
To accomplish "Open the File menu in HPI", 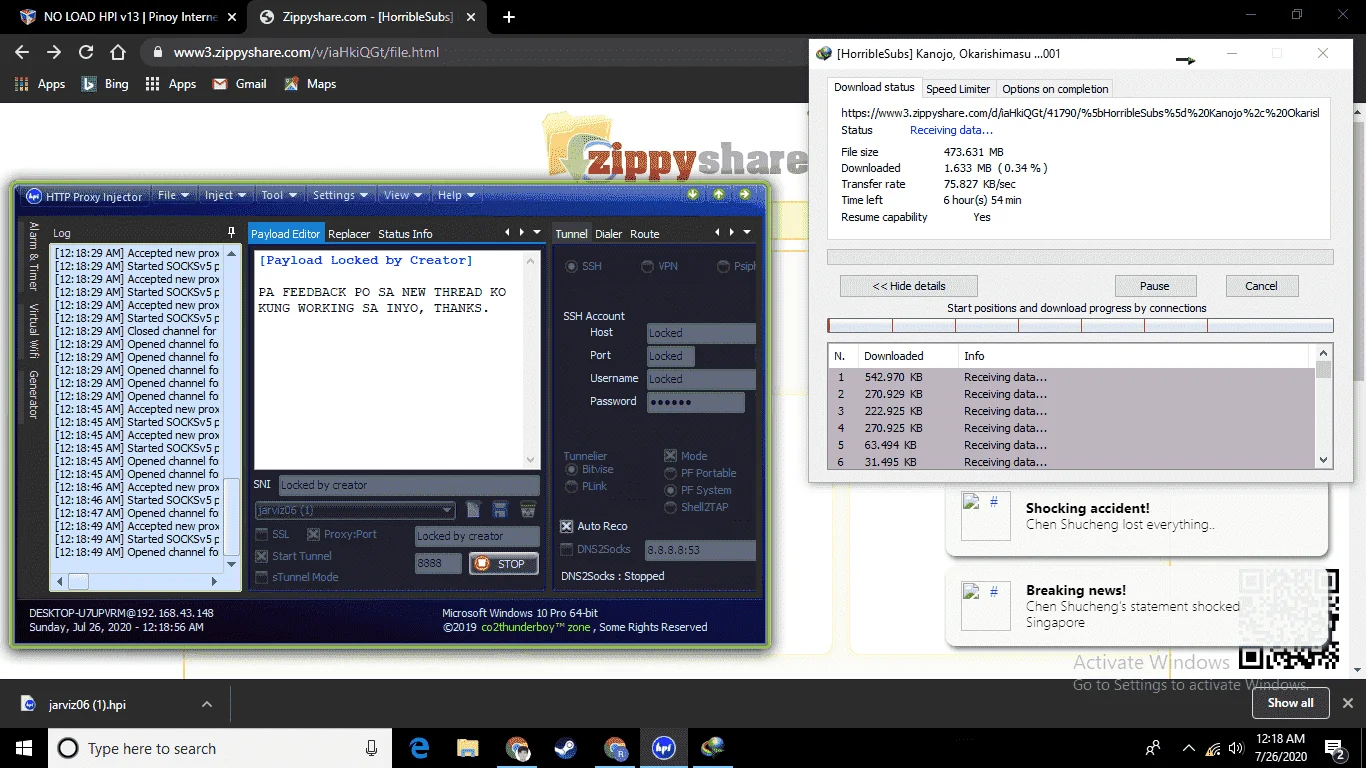I will point(173,195).
